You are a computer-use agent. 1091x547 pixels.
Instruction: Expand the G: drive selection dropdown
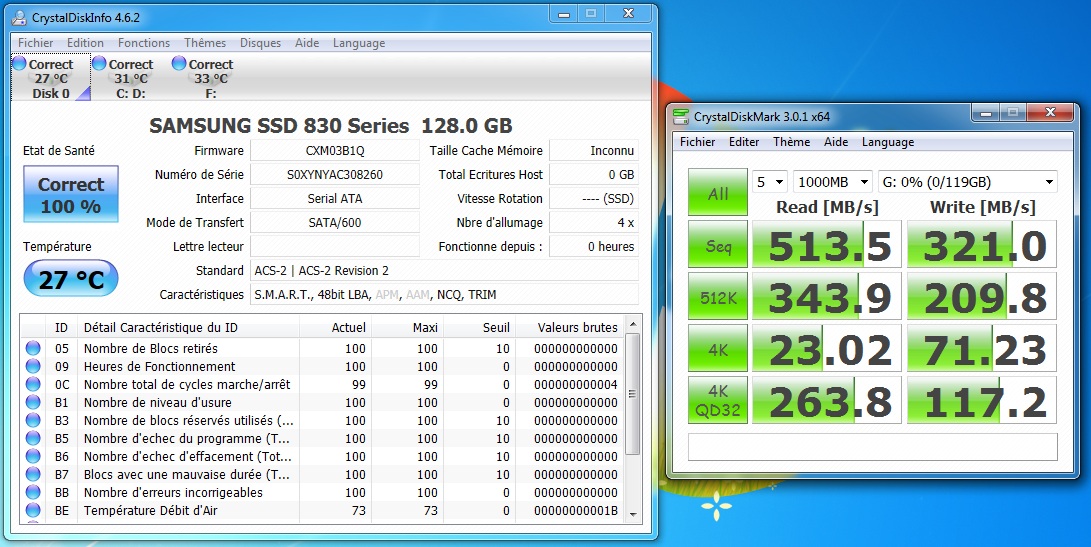pyautogui.click(x=967, y=182)
